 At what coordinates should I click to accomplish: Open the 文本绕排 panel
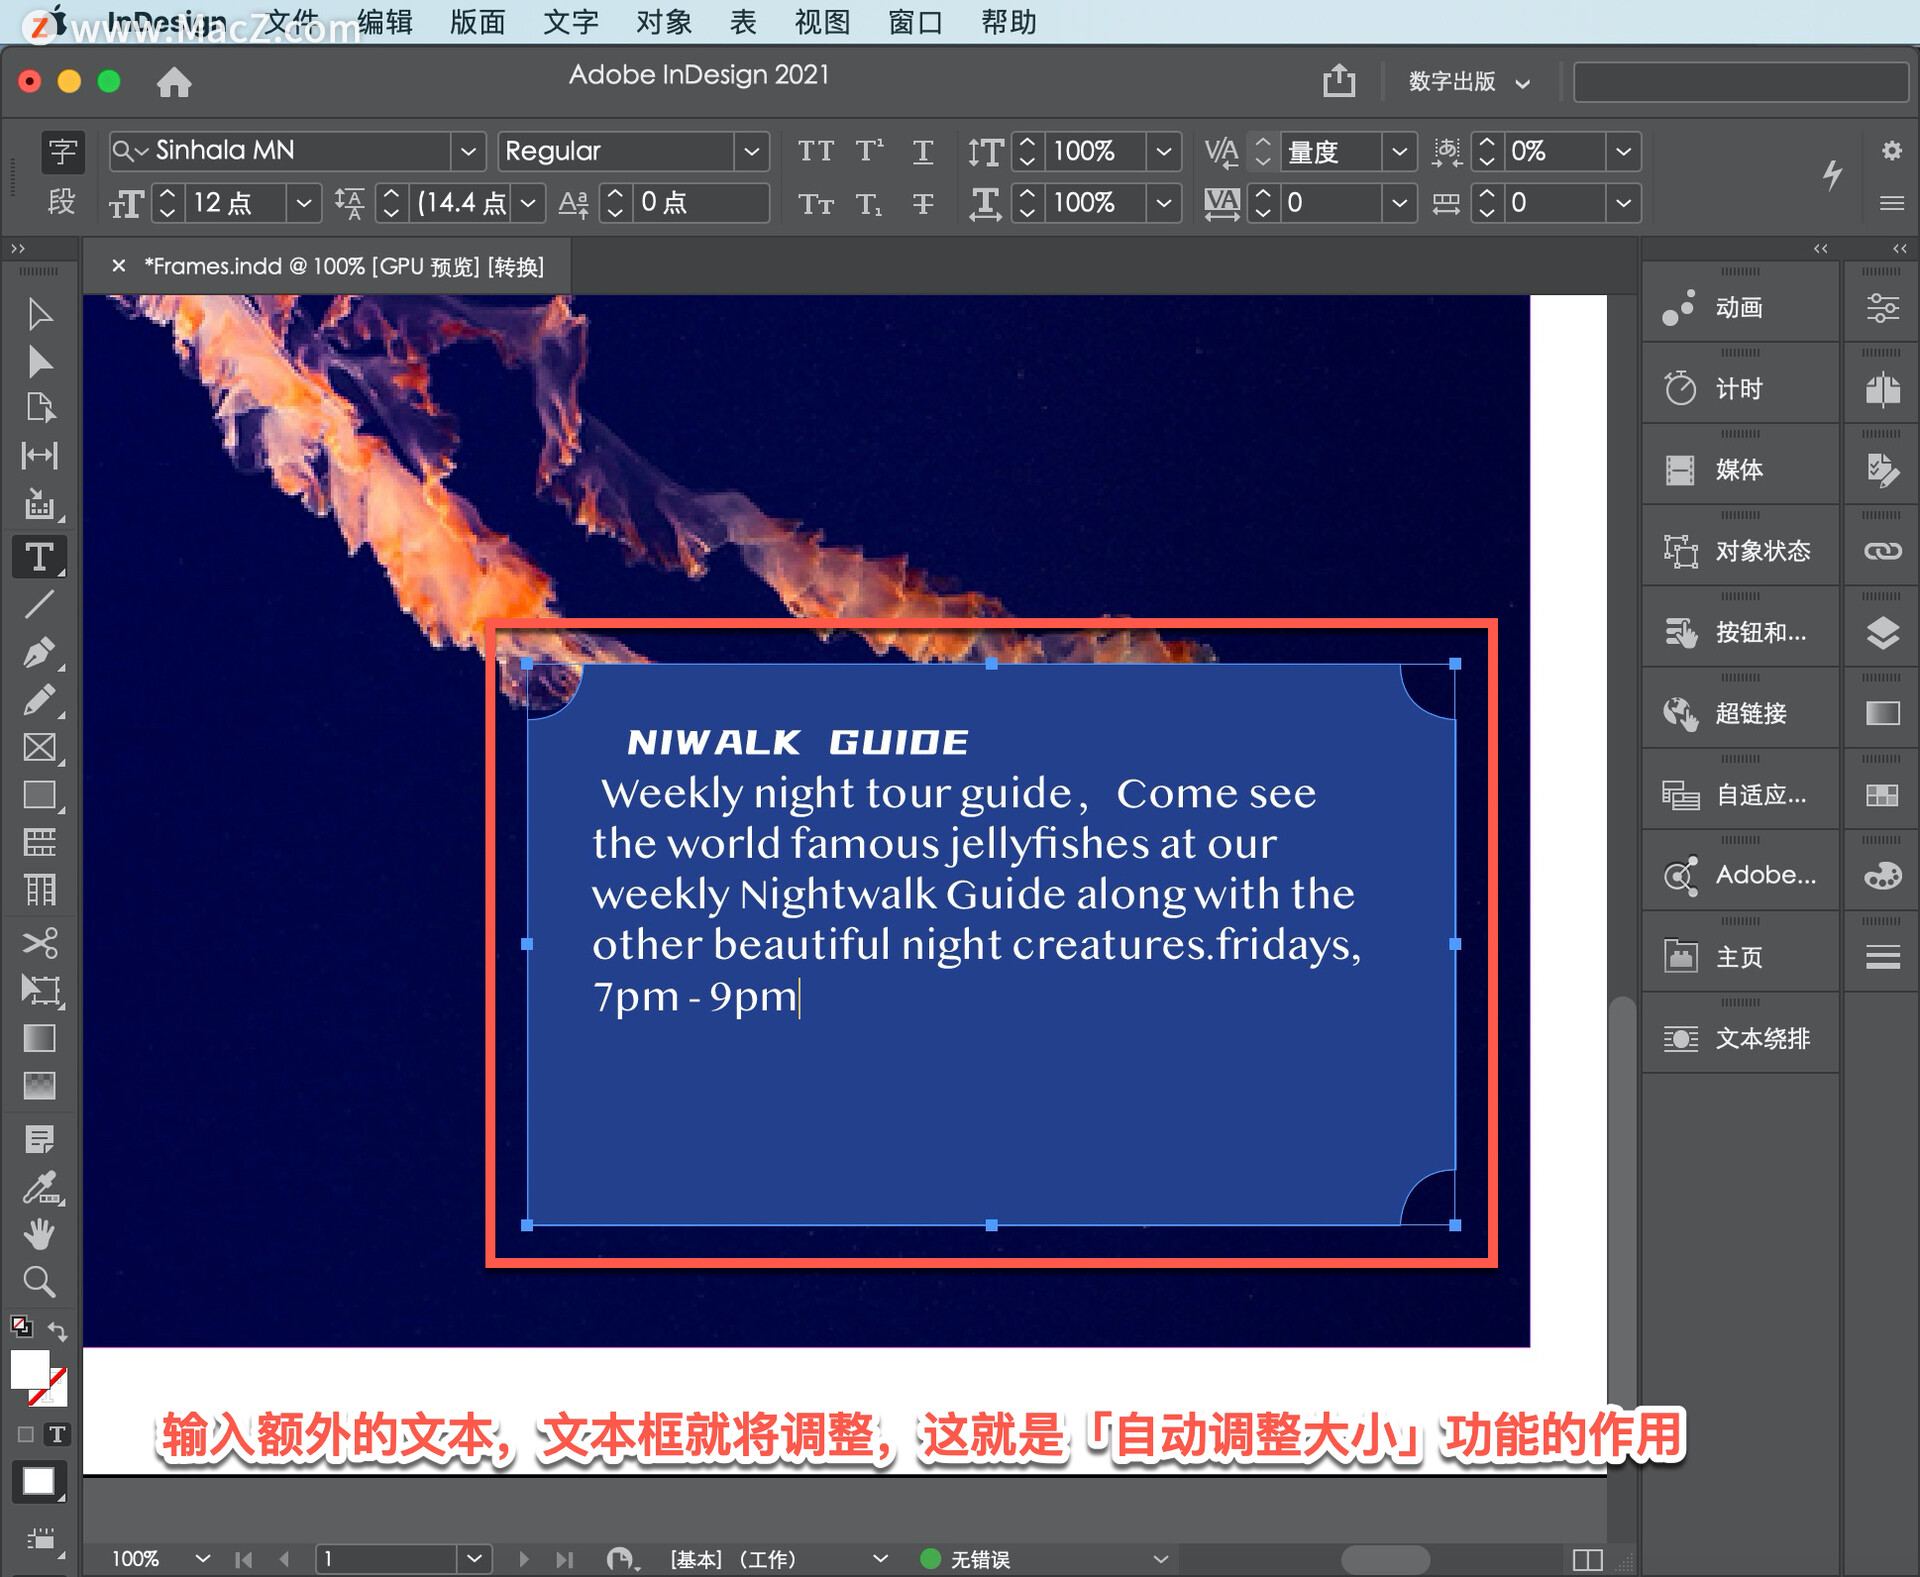click(1740, 1039)
